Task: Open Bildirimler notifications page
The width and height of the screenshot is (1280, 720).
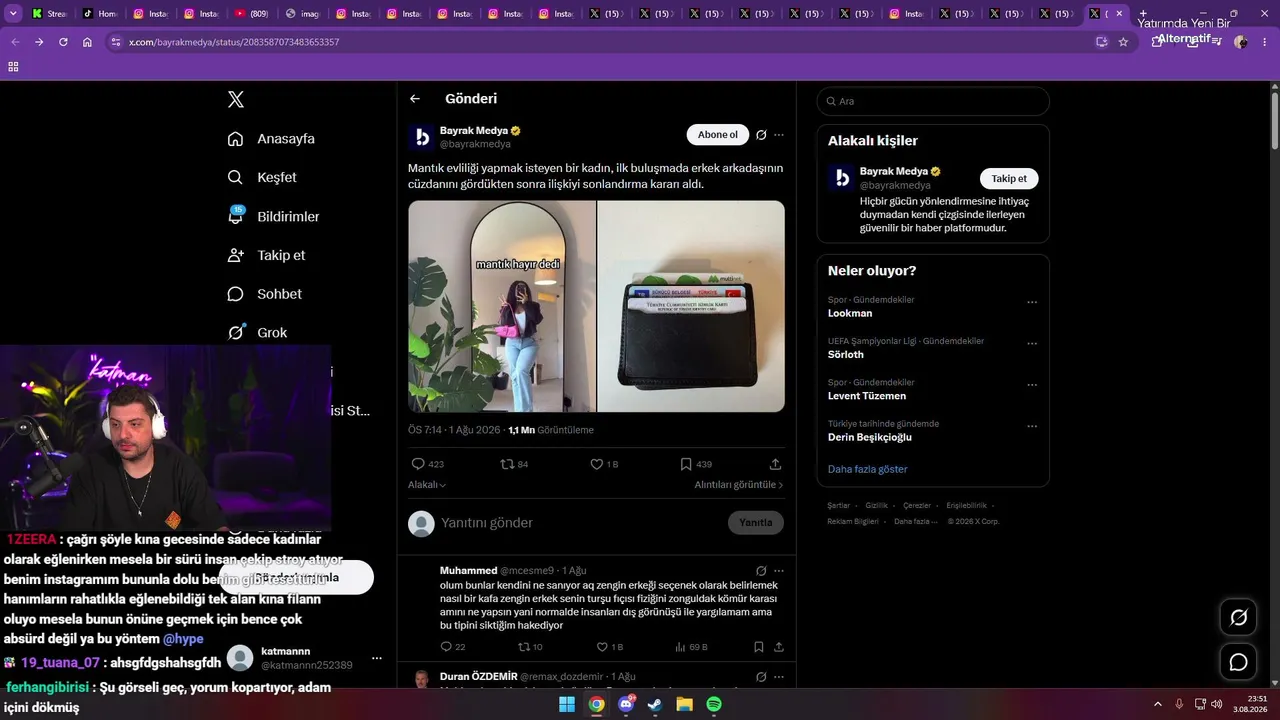Action: click(273, 216)
